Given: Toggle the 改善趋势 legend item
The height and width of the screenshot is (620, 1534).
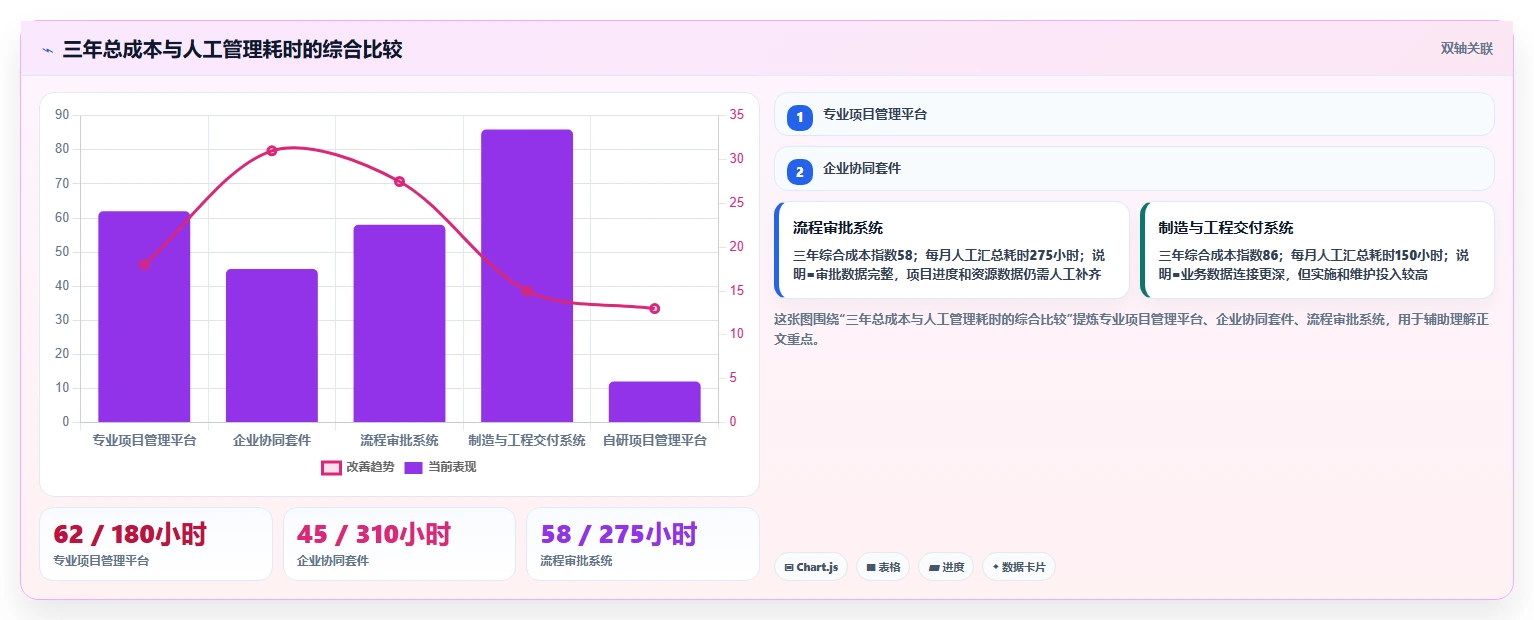Looking at the screenshot, I should 358,467.
